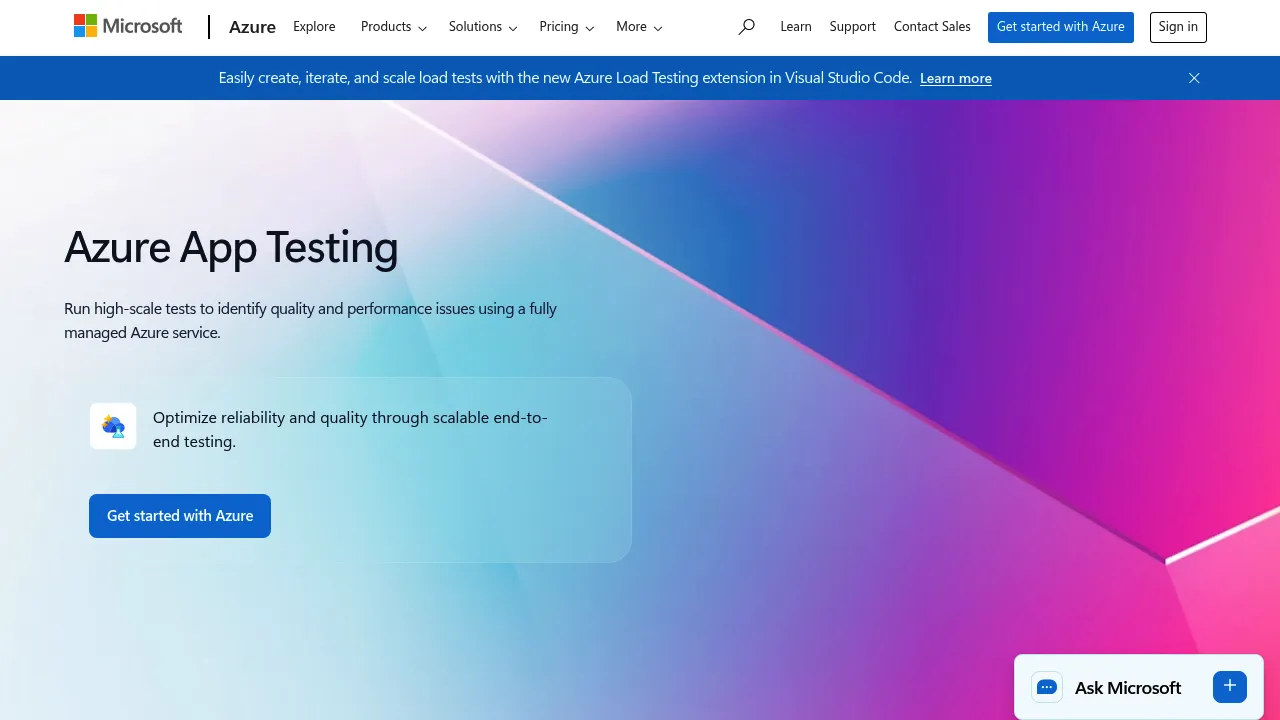Click the Microsoft logo

click(128, 27)
